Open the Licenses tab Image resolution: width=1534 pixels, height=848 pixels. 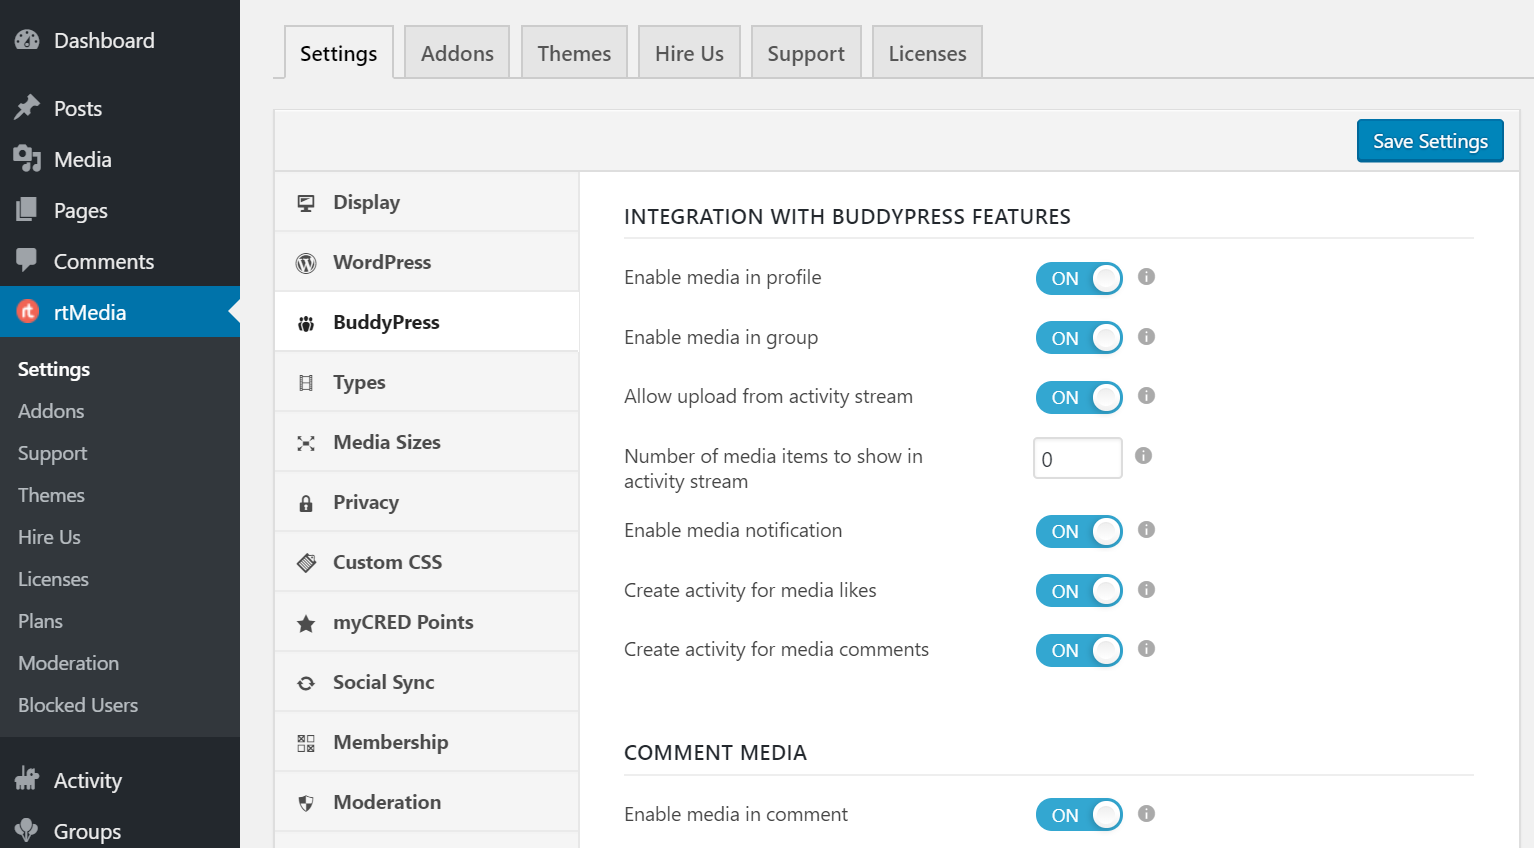point(926,52)
